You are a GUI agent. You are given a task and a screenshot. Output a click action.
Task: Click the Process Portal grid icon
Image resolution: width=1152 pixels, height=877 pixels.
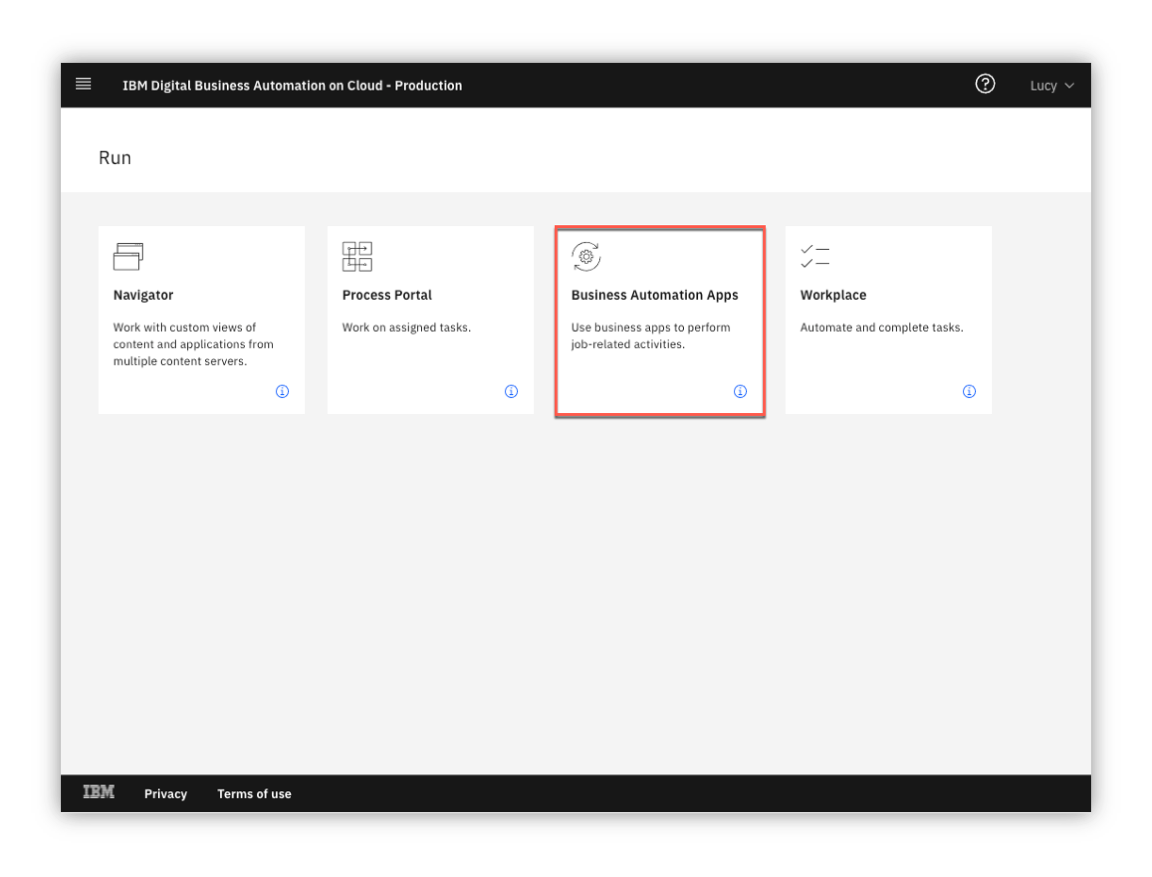[357, 256]
